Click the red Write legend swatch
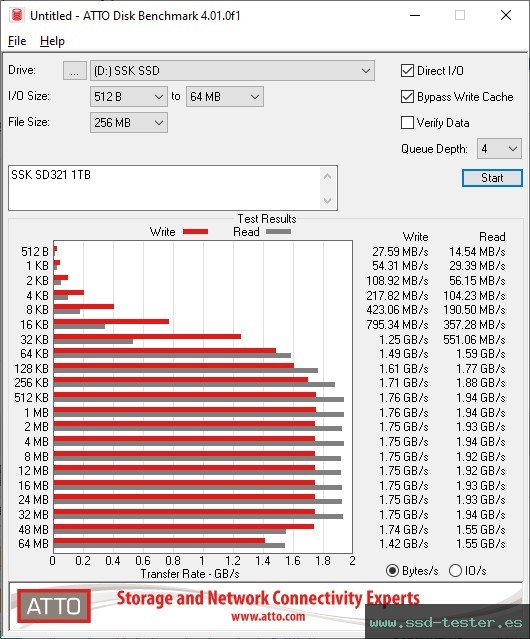530x639 pixels. click(x=196, y=232)
